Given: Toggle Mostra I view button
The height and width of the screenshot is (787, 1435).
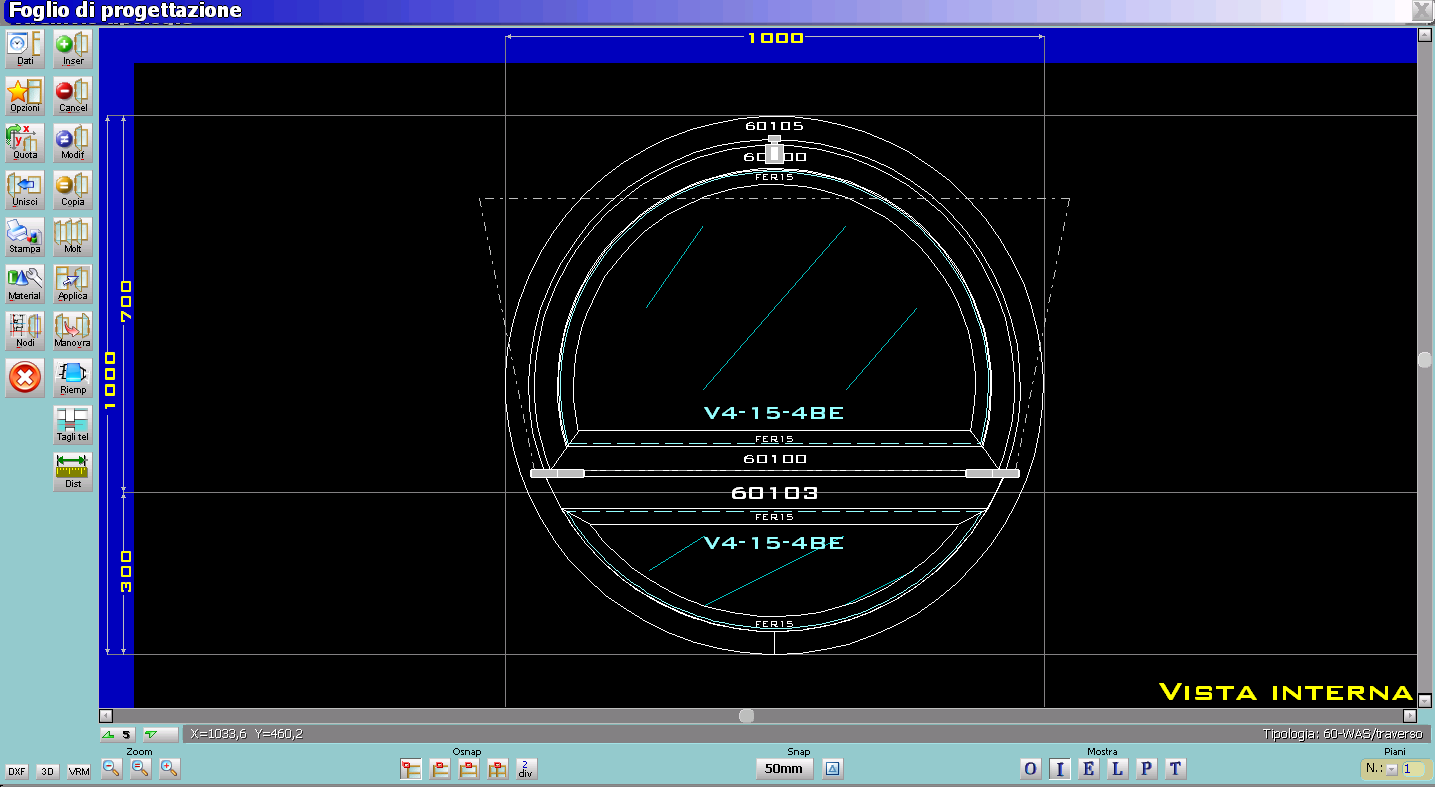Looking at the screenshot, I should [x=1059, y=769].
